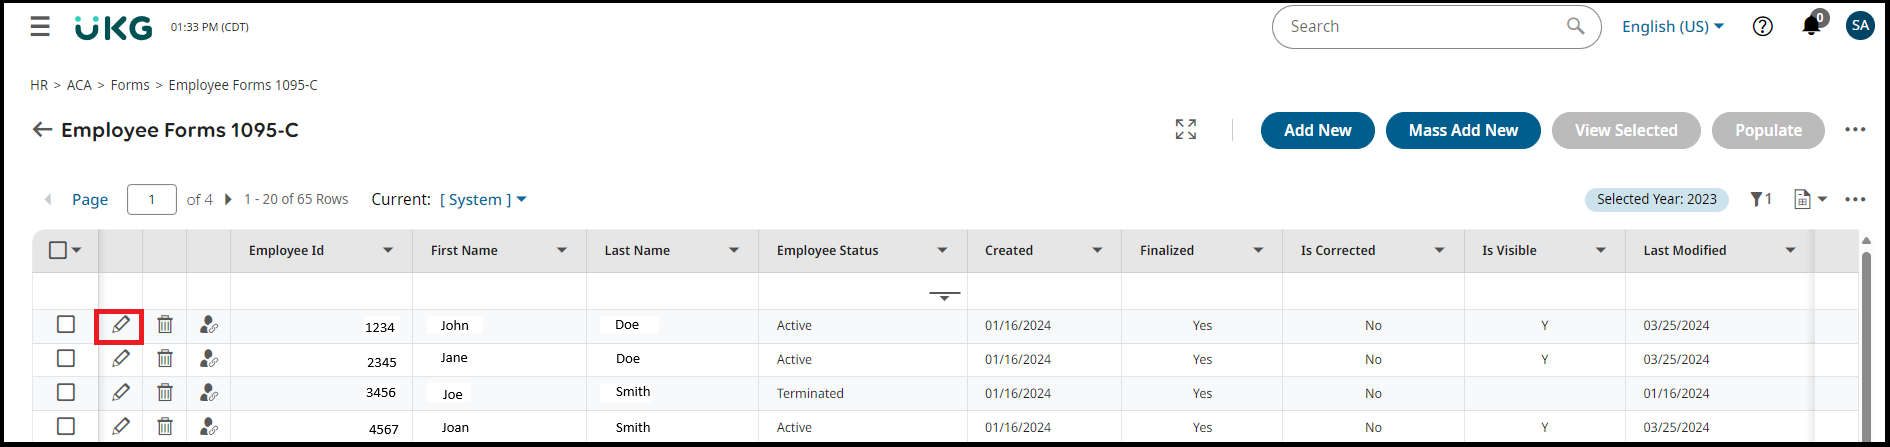
Task: Click the Forms breadcrumb link
Action: click(130, 85)
